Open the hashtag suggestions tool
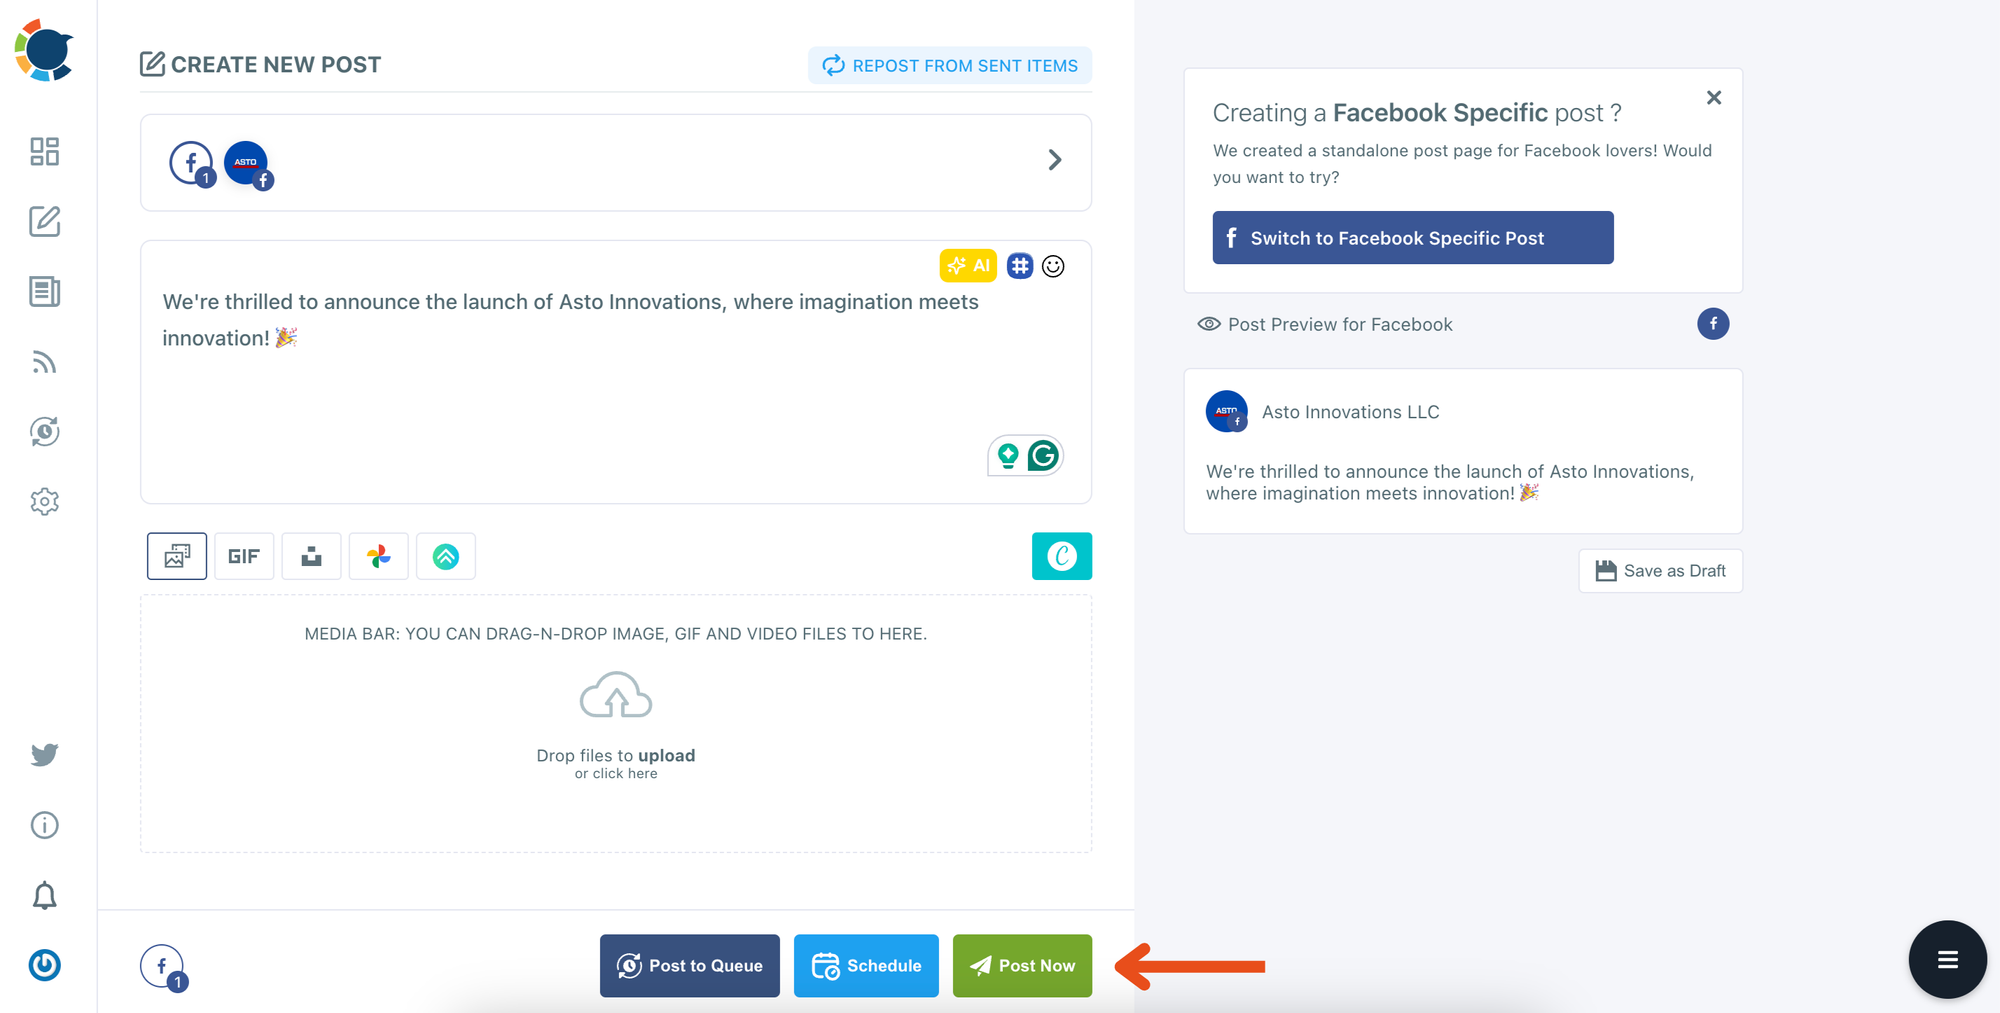Image resolution: width=2000 pixels, height=1013 pixels. [x=1019, y=266]
